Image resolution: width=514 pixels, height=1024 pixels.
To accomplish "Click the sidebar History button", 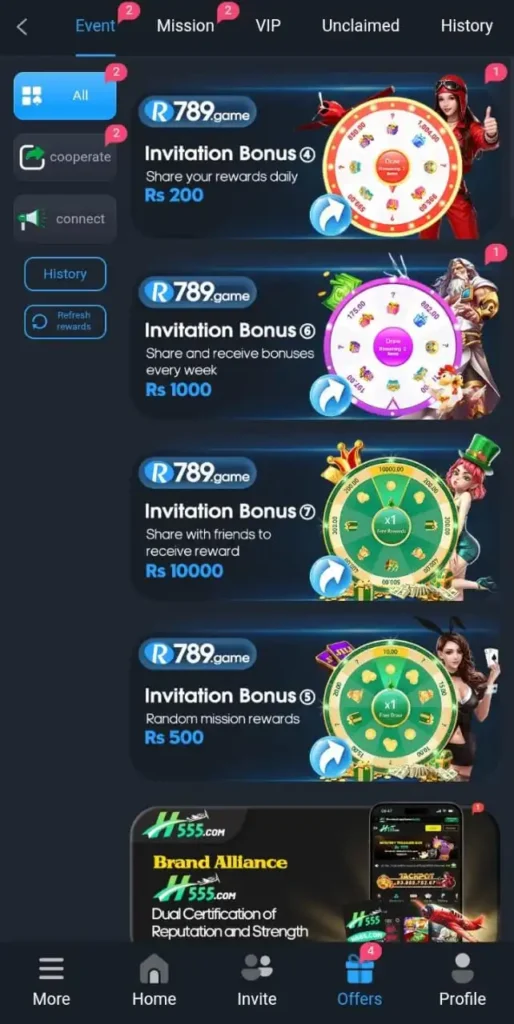I will (65, 274).
